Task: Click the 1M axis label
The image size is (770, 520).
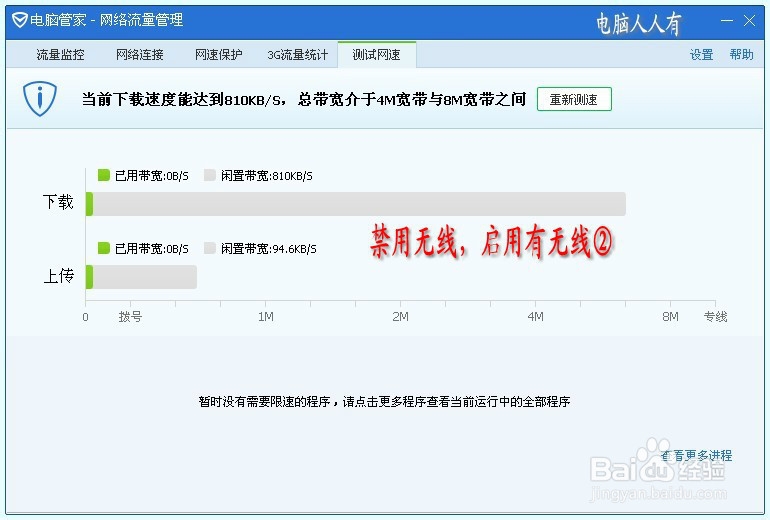Action: (x=266, y=317)
